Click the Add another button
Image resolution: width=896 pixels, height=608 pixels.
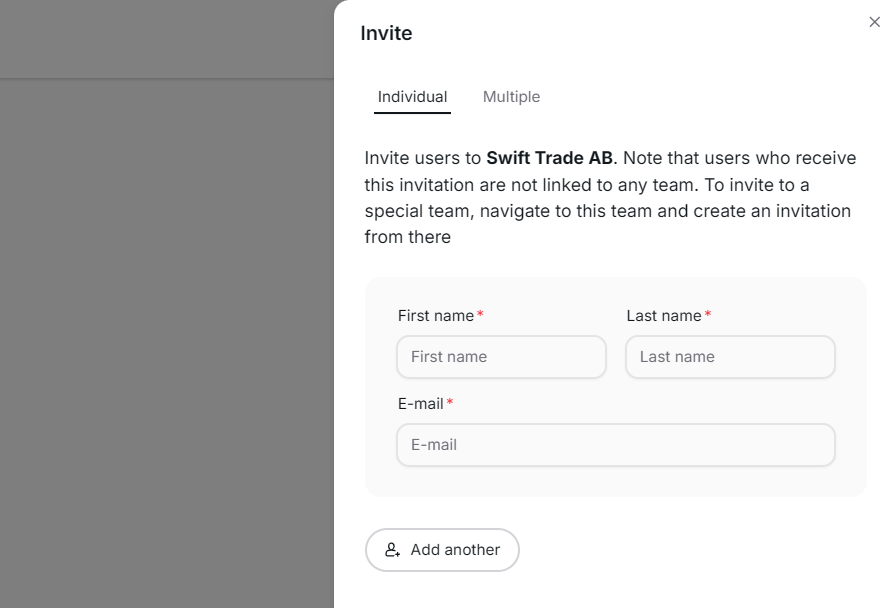(x=442, y=550)
